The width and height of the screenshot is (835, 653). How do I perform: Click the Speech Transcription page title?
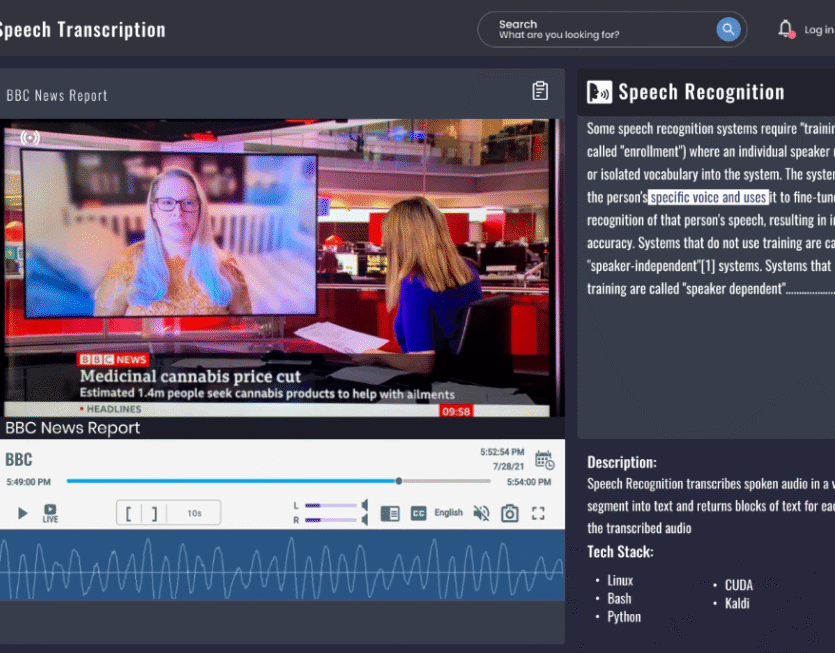83,30
